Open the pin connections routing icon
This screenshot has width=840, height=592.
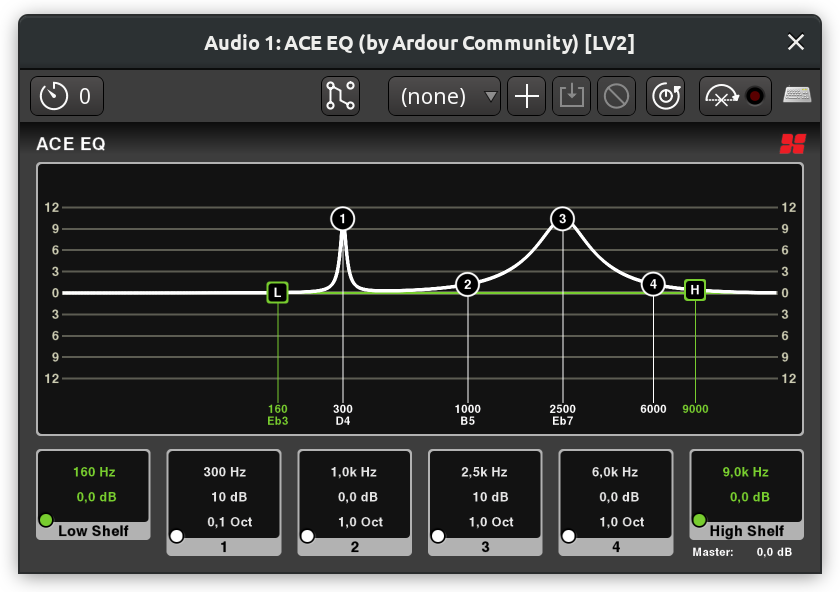[340, 96]
